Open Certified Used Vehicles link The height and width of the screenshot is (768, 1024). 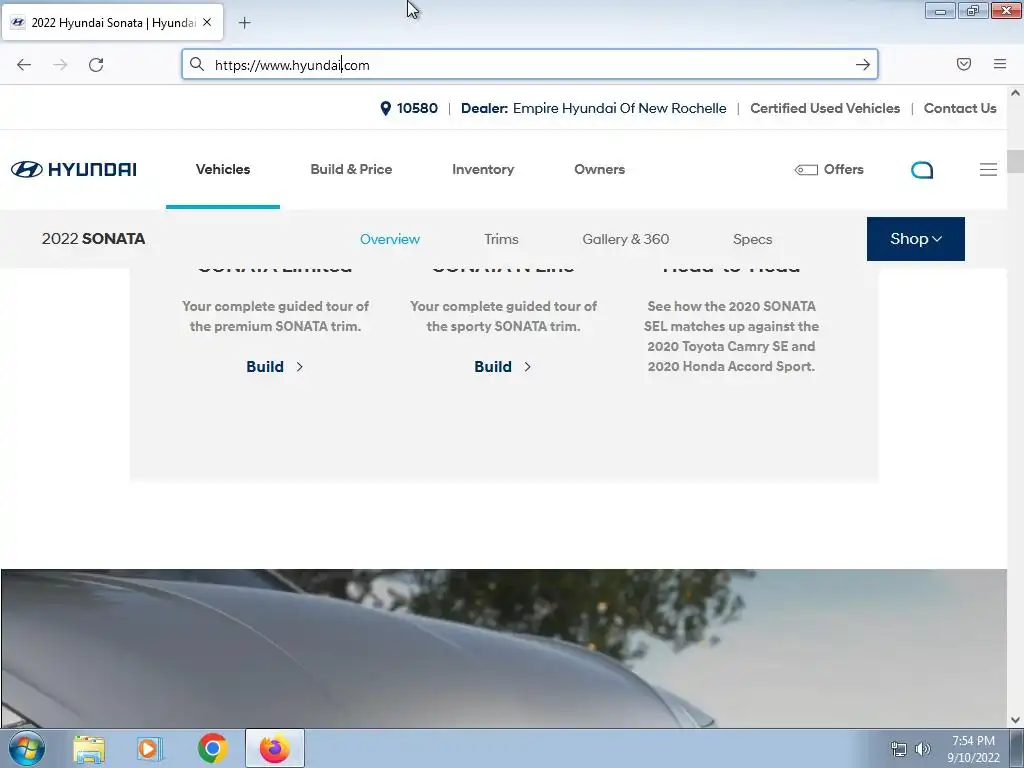click(x=825, y=108)
